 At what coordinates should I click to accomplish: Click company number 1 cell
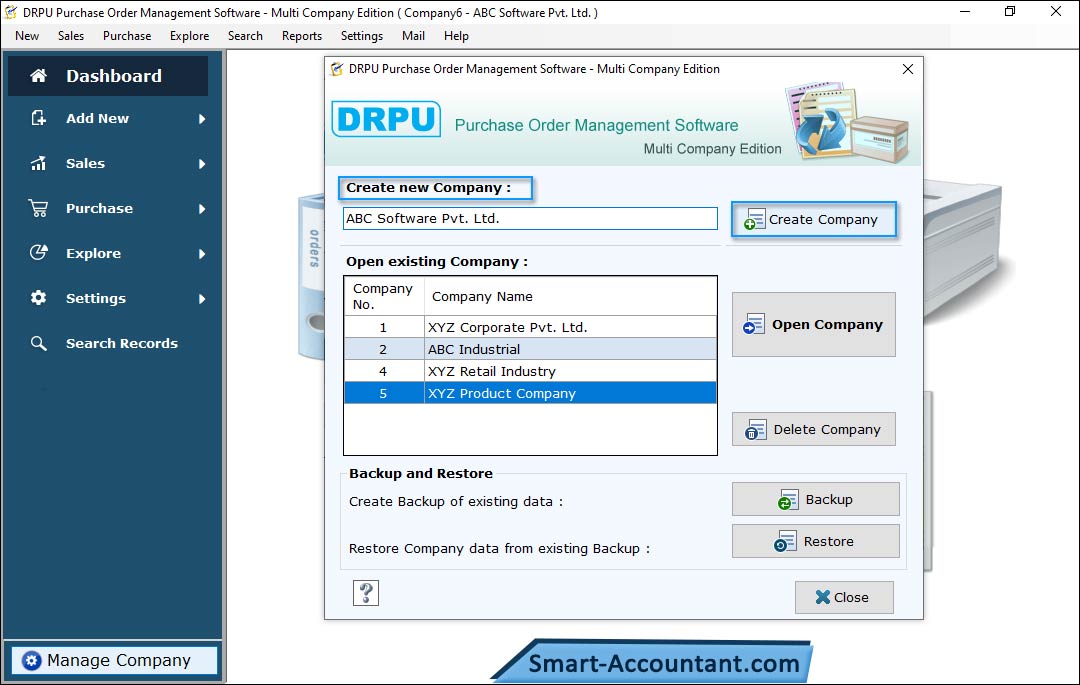[x=384, y=327]
